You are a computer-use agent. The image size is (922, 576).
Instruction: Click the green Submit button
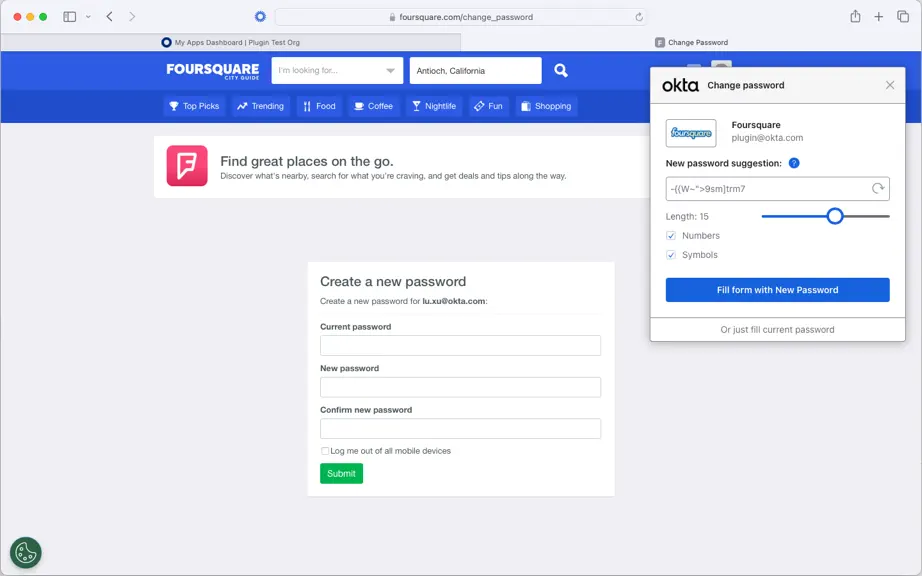(x=341, y=473)
